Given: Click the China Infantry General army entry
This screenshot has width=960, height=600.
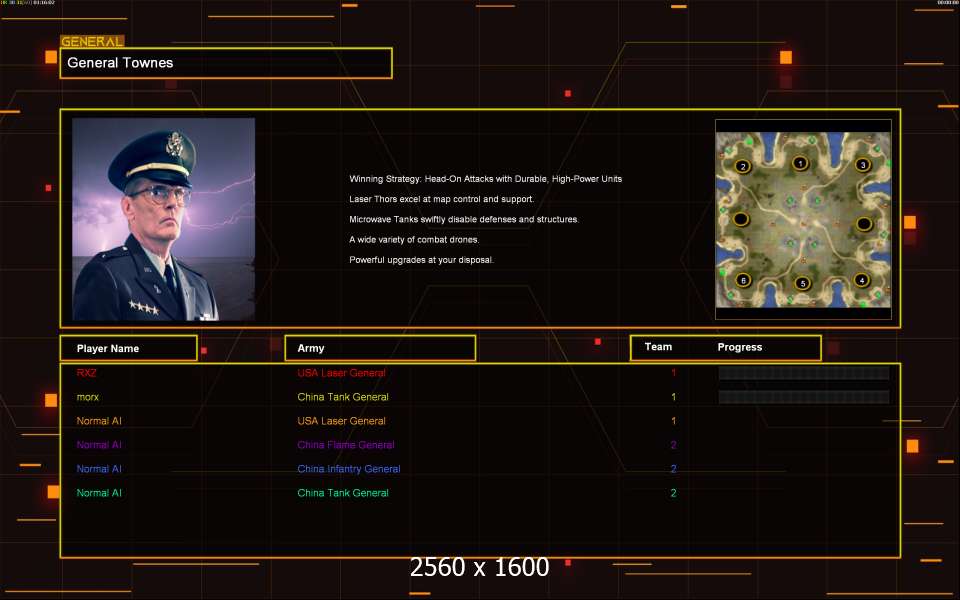Looking at the screenshot, I should click(x=349, y=469).
